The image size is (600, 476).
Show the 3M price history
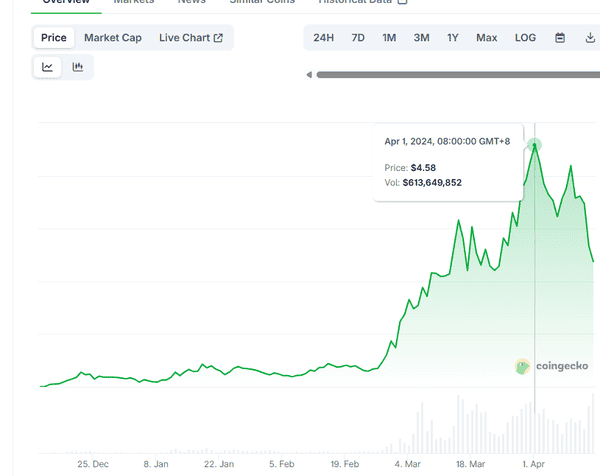click(x=421, y=38)
